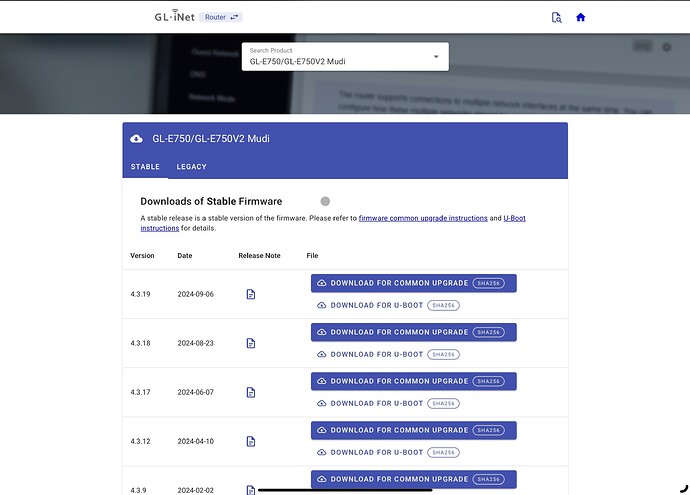
Task: Click cloud download icon beside GL-E750 title
Action: tap(137, 138)
